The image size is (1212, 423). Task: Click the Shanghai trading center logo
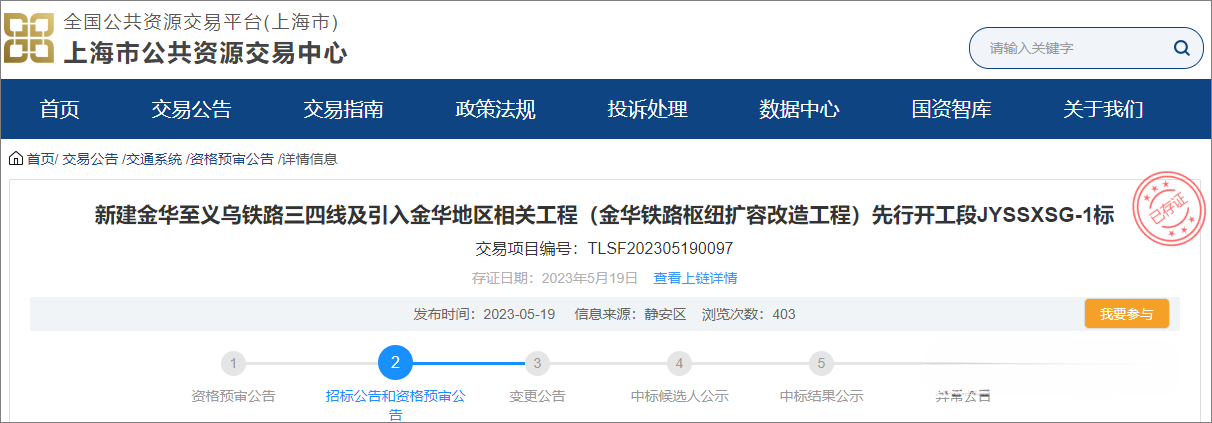click(x=28, y=39)
